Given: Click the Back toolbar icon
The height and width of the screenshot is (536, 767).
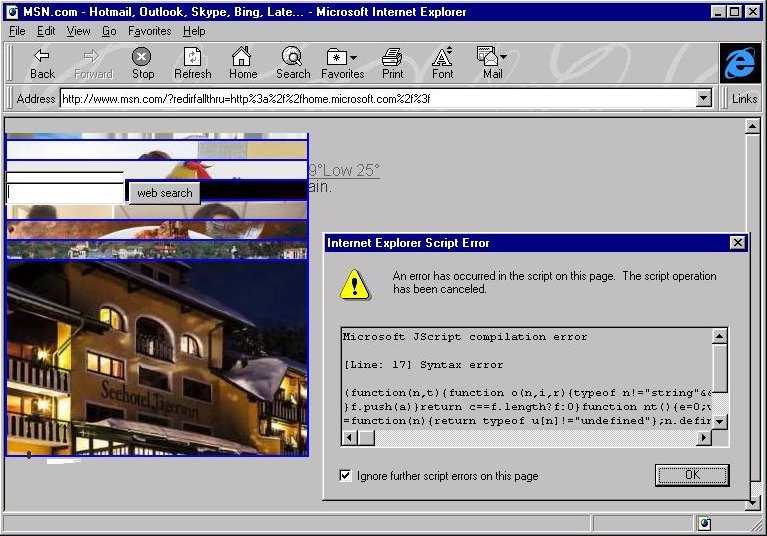Looking at the screenshot, I should [42, 62].
